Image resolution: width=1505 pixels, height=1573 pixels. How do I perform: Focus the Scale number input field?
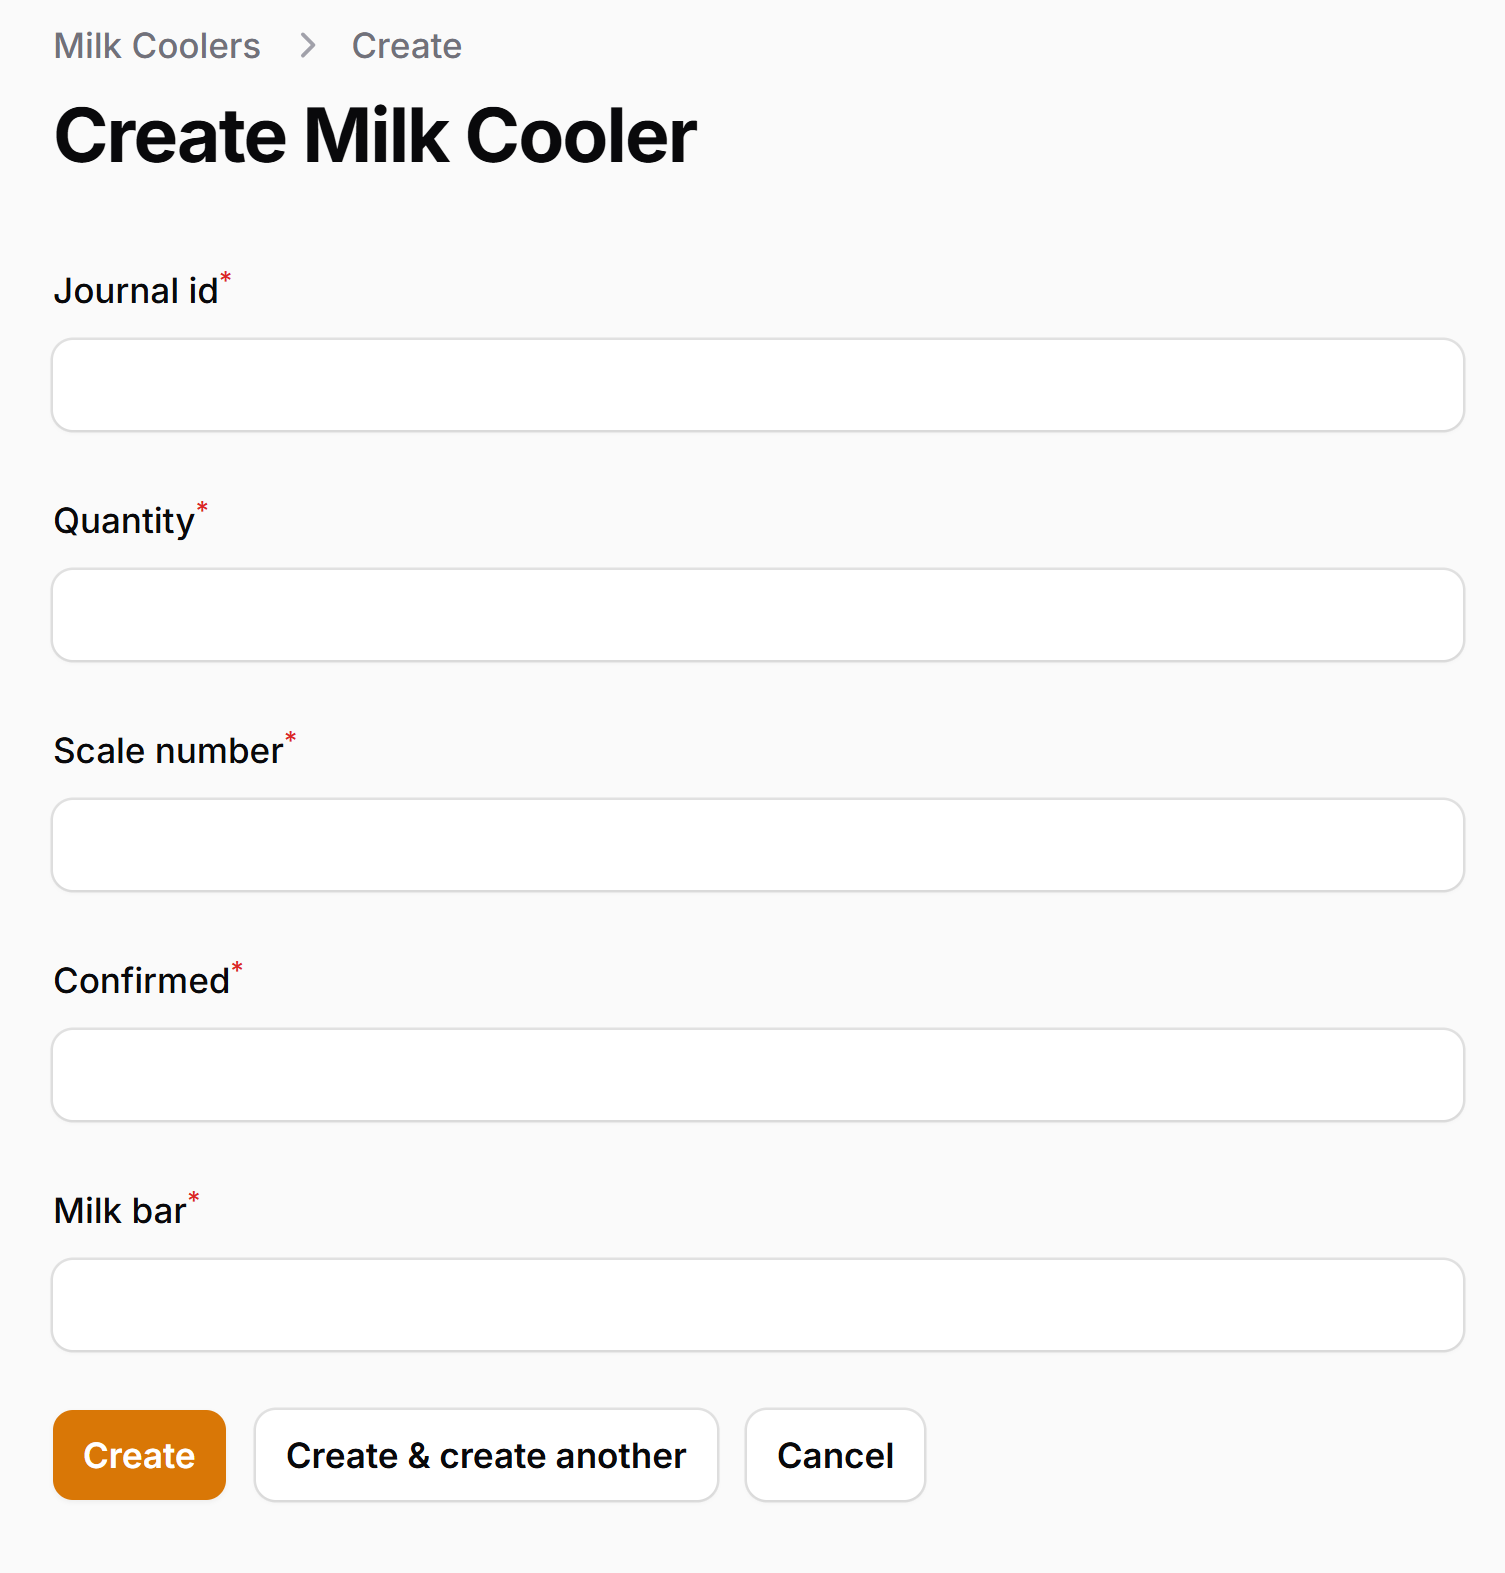[x=757, y=845]
